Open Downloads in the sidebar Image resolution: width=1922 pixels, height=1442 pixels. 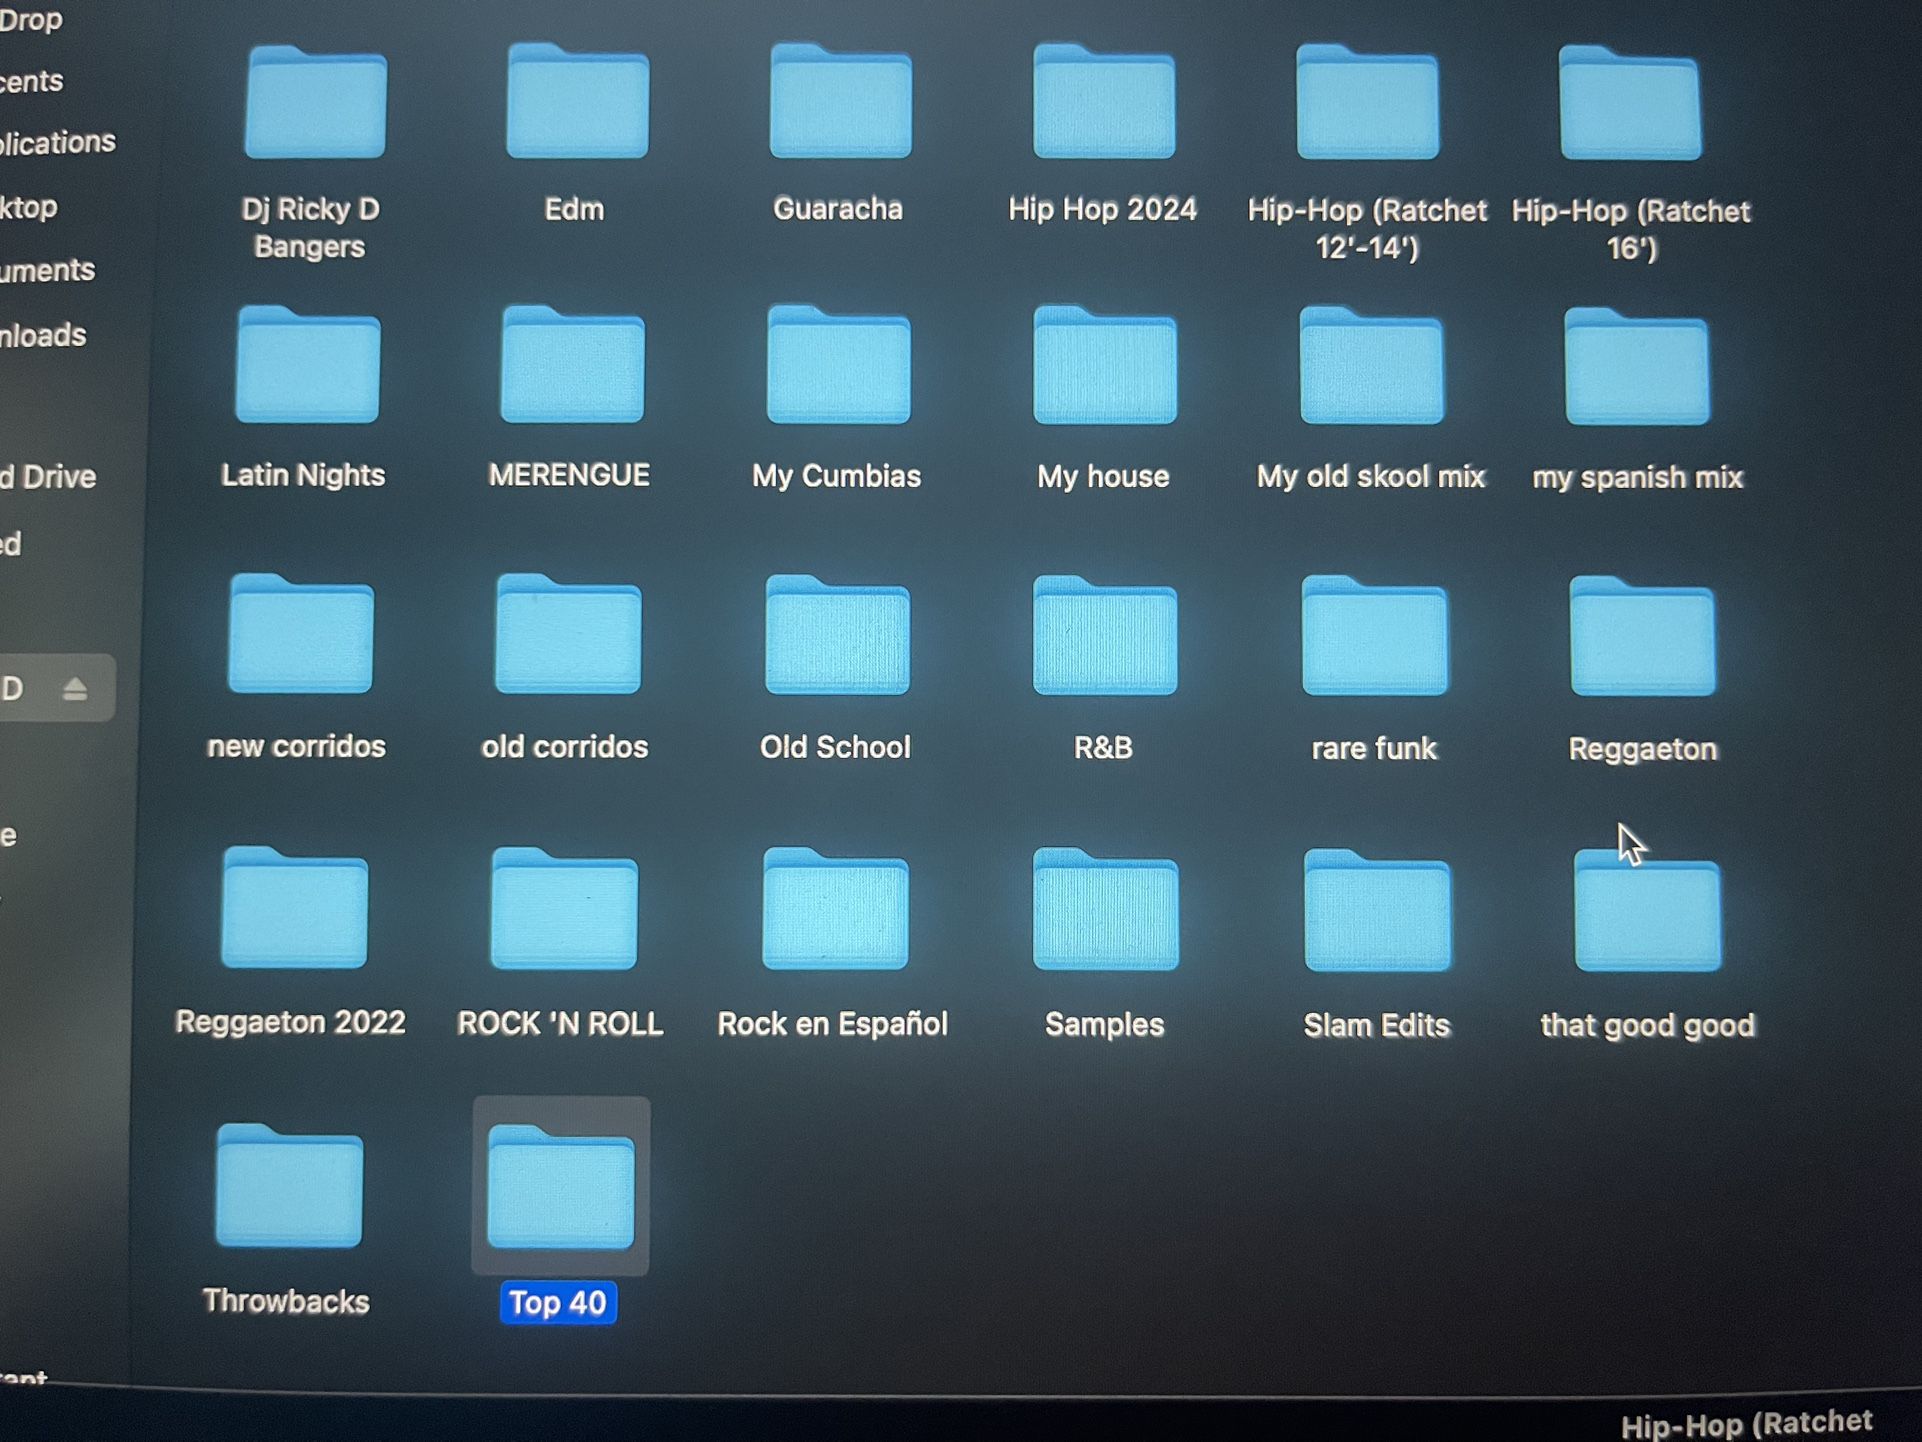tap(43, 335)
